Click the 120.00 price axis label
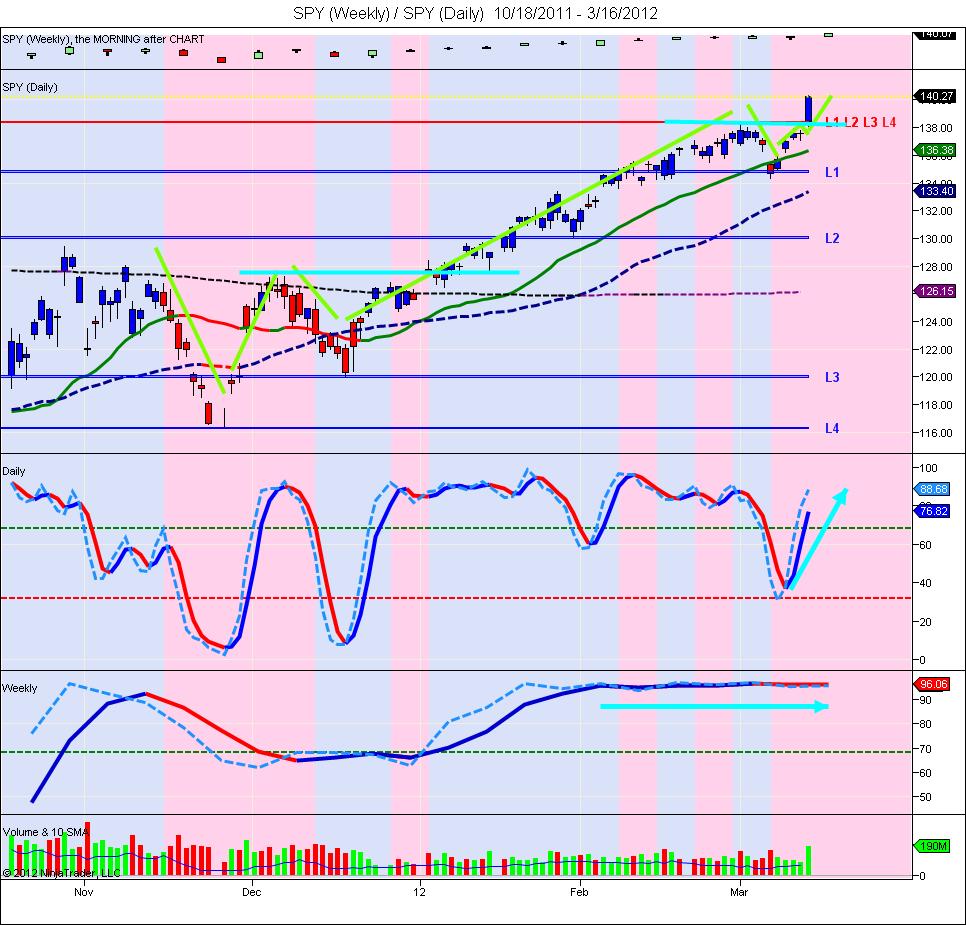Viewport: 966px width, 925px height. pyautogui.click(x=936, y=377)
